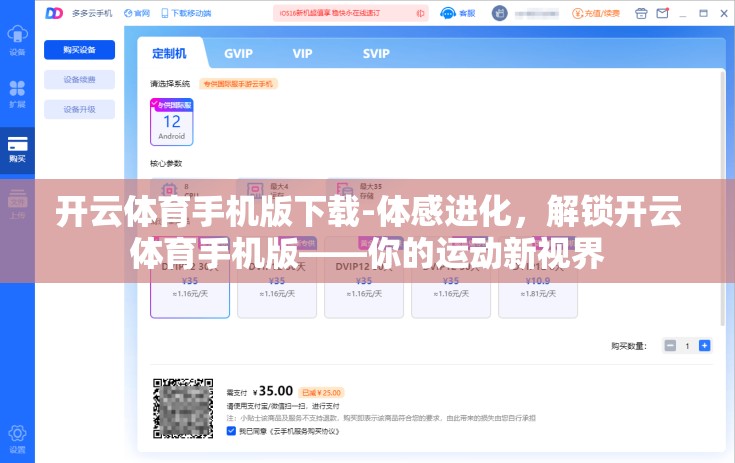Click the 专供国际服手游云手机 tag

pos(238,84)
